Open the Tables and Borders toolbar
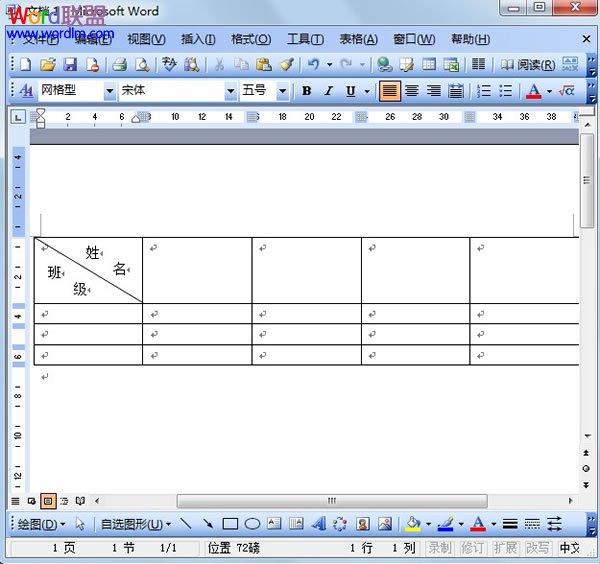This screenshot has width=600, height=564. coord(406,64)
